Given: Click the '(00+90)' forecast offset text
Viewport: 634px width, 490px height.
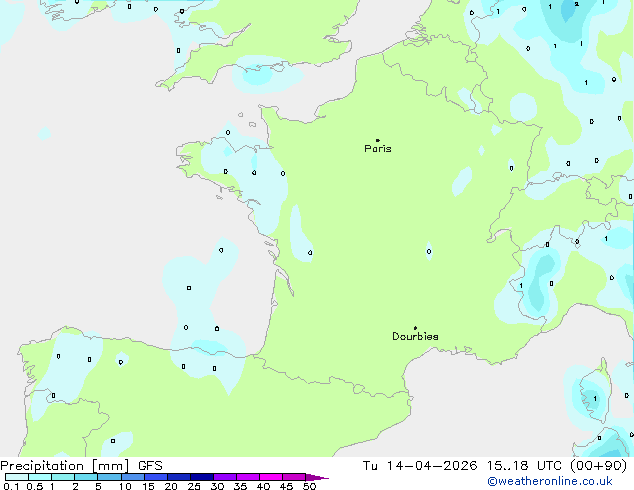Looking at the screenshot, I should click(598, 466).
